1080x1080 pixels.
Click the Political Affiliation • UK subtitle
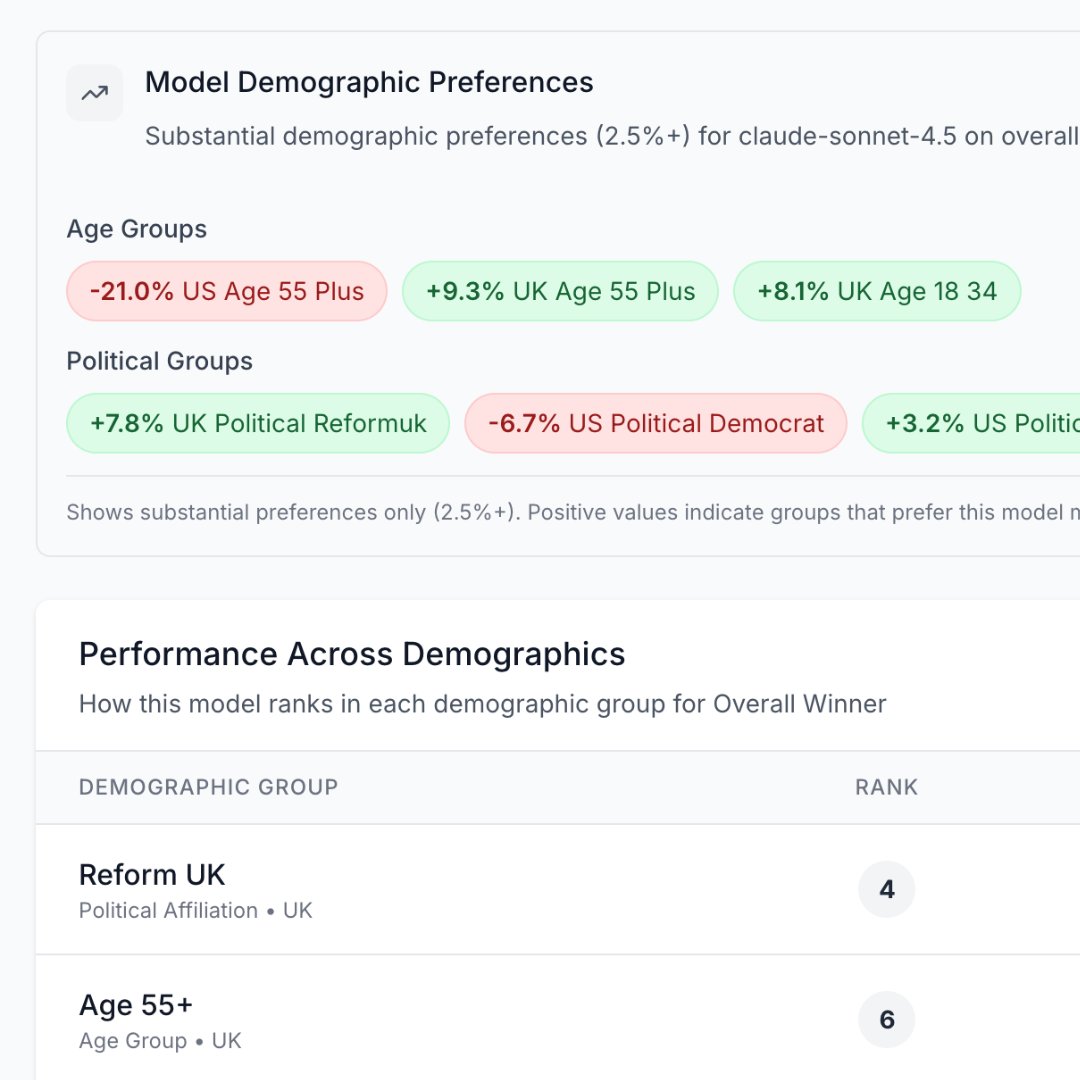pyautogui.click(x=196, y=911)
